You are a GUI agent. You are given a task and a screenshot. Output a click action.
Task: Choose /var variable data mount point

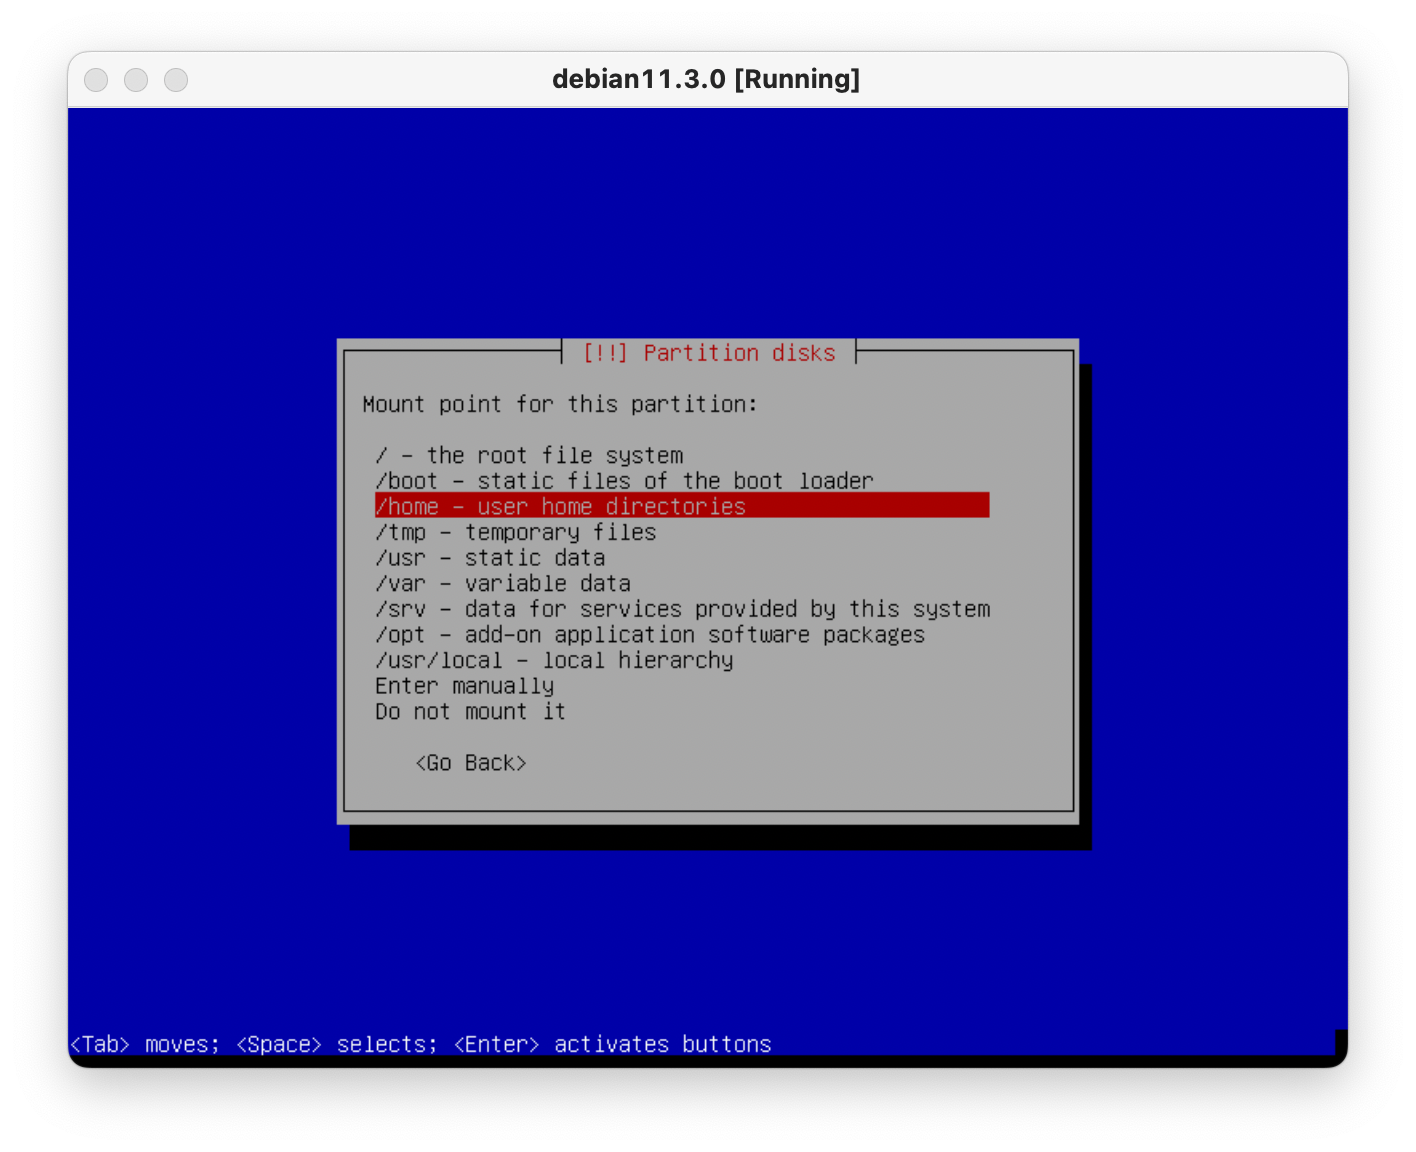click(x=502, y=584)
